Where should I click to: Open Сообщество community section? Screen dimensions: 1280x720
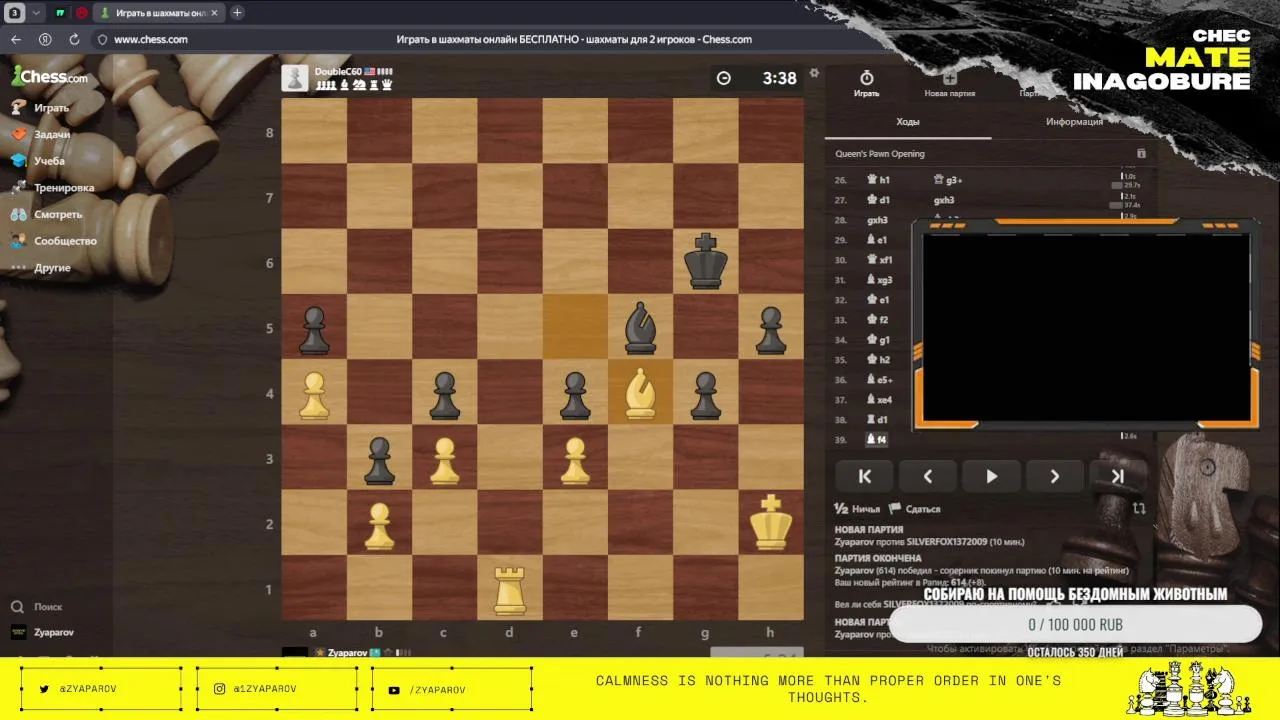pos(53,241)
